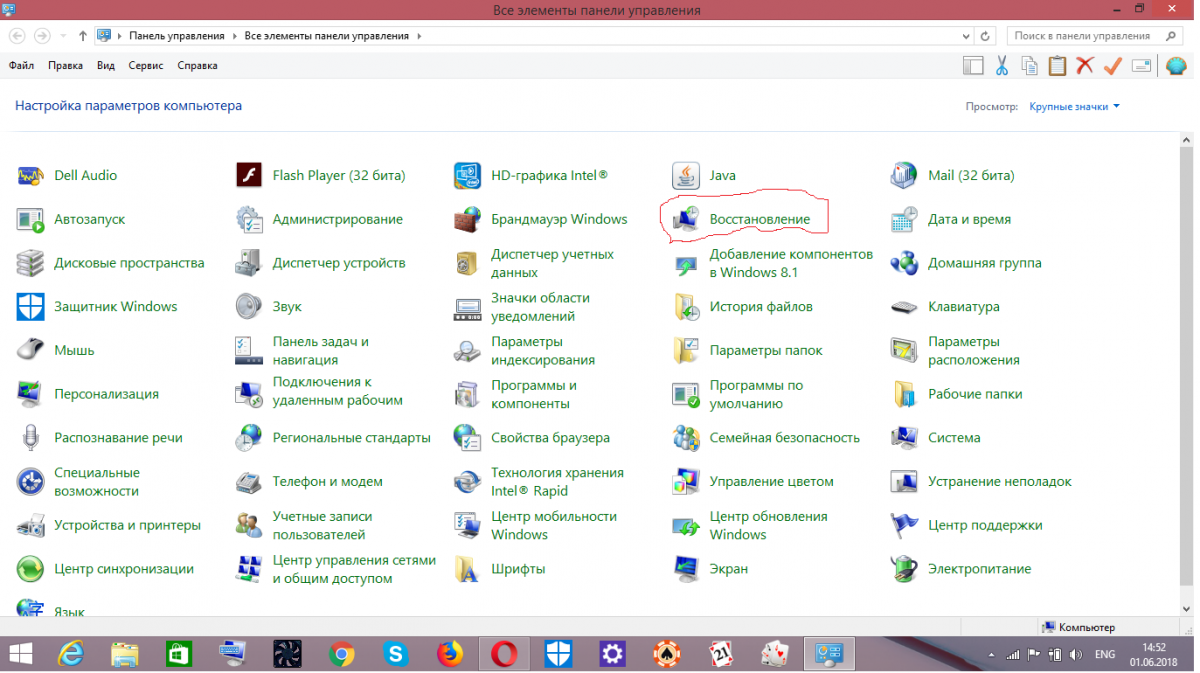Open Защитник Windows (Windows Defender)
This screenshot has width=1200, height=673.
(115, 307)
